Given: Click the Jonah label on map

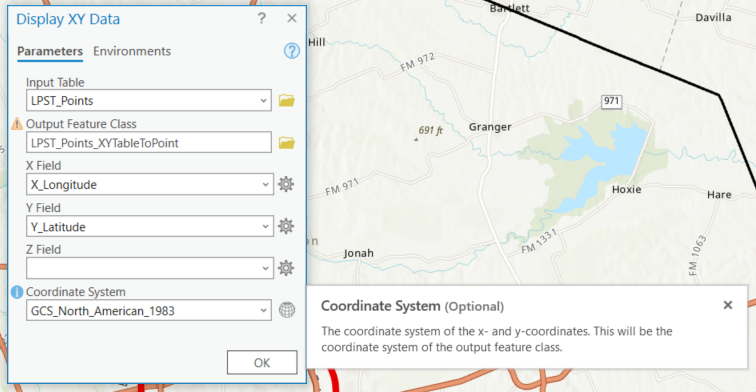Looking at the screenshot, I should [359, 253].
